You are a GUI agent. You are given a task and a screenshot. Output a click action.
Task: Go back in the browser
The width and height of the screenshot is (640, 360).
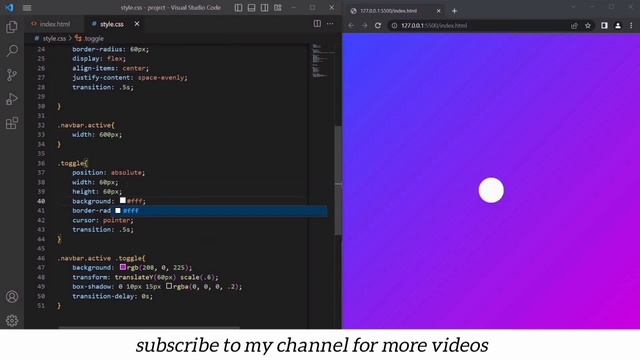(351, 25)
